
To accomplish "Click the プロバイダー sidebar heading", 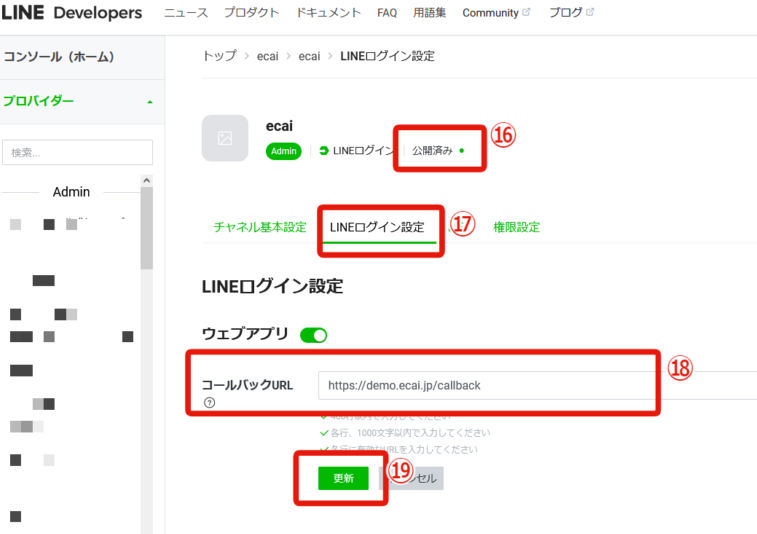I will point(39,101).
